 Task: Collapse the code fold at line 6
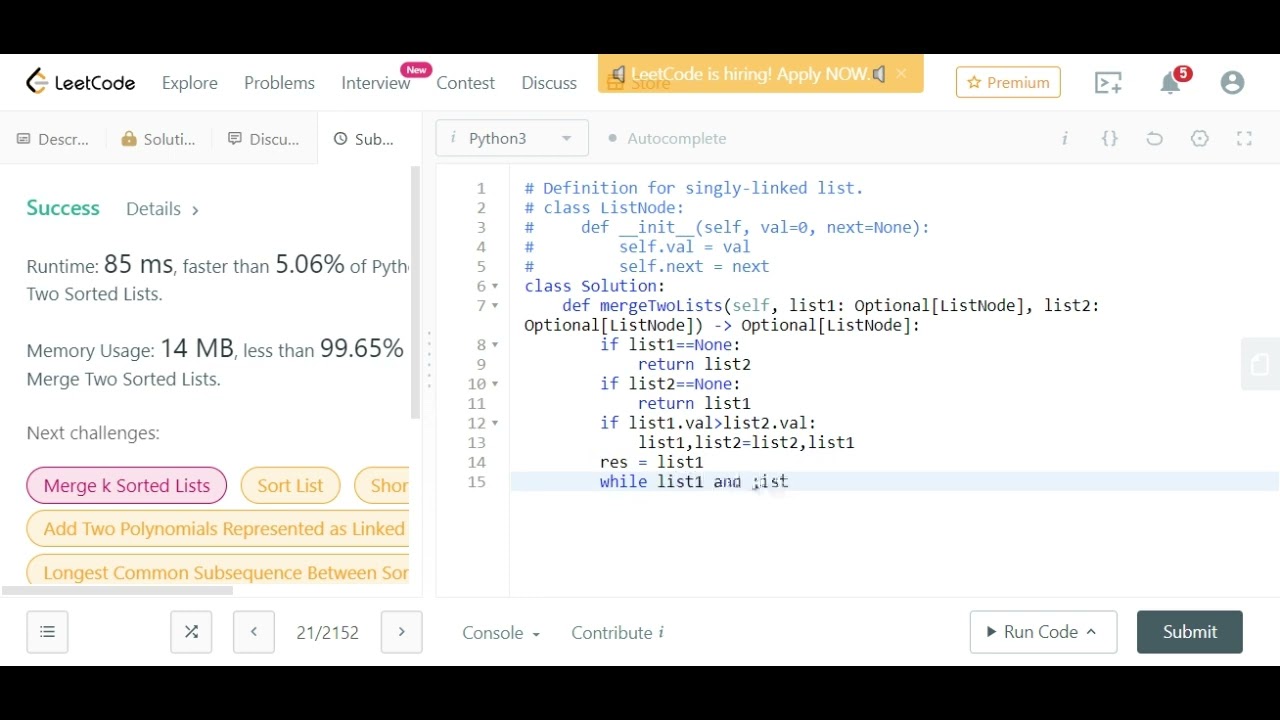[x=495, y=286]
